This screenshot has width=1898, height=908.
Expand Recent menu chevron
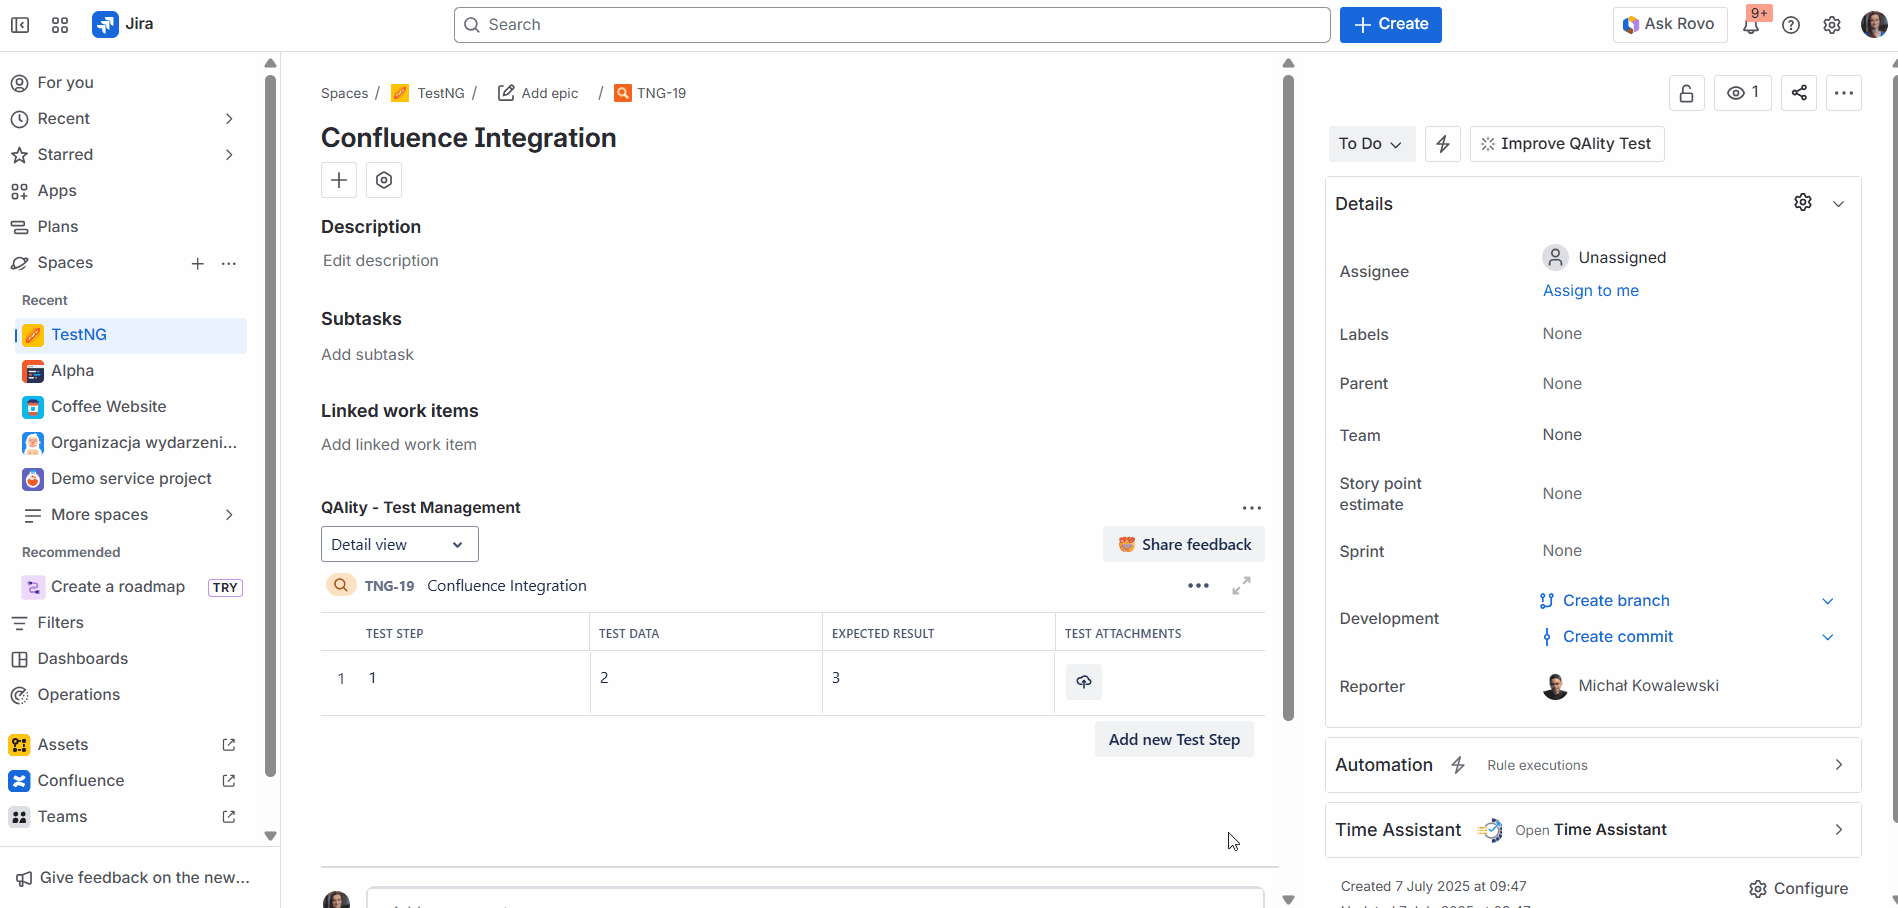point(229,119)
